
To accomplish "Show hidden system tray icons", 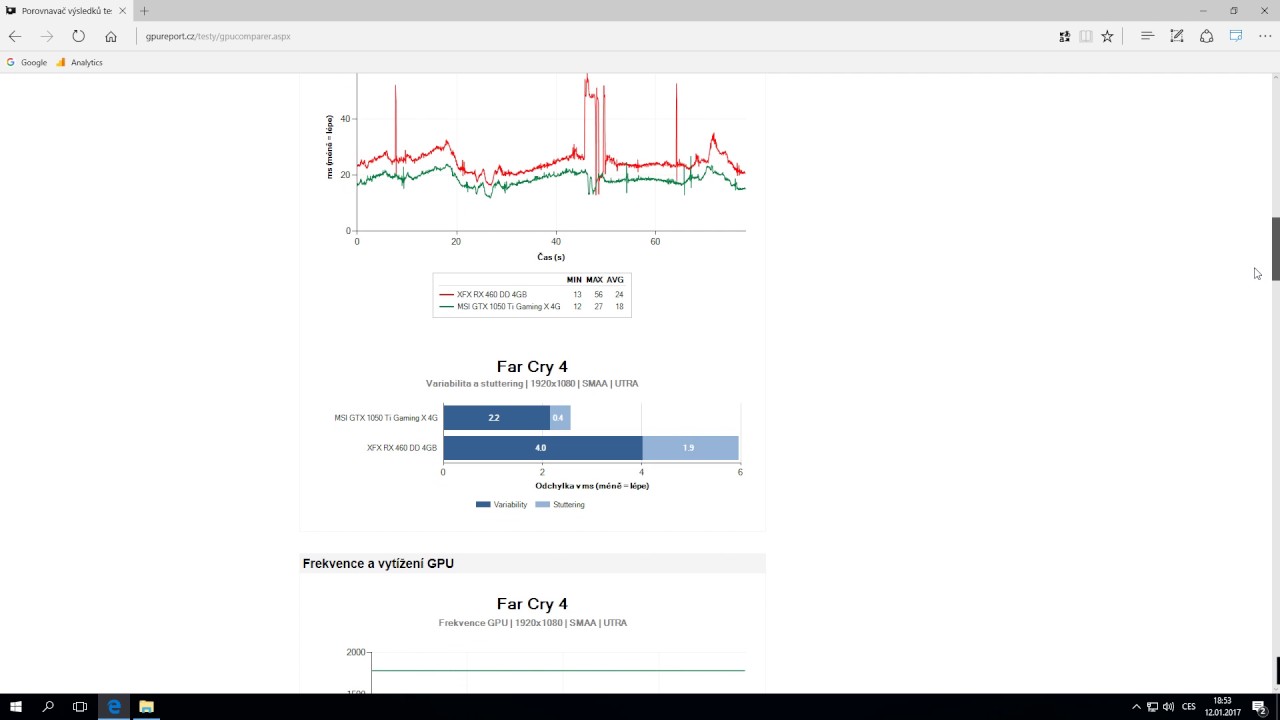I will [1136, 707].
